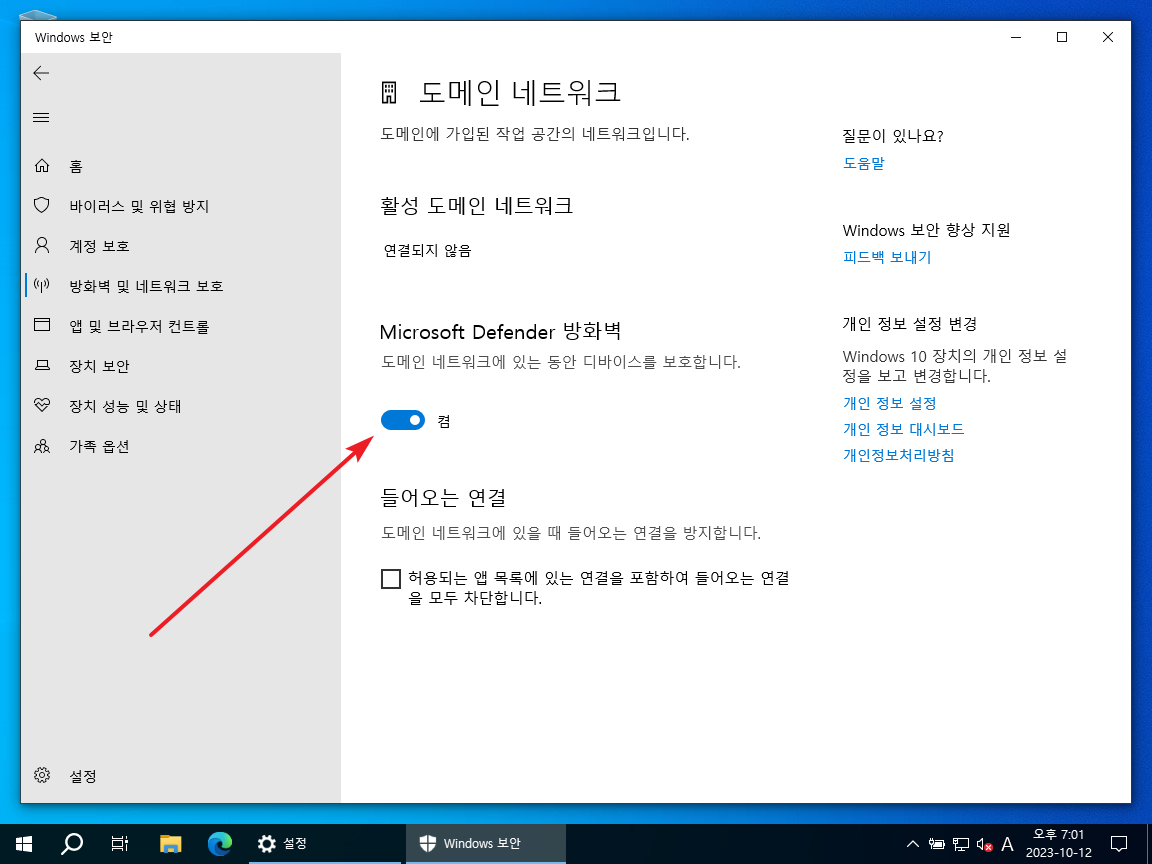
Task: Click the virus protection shield icon
Action: pyautogui.click(x=42, y=205)
